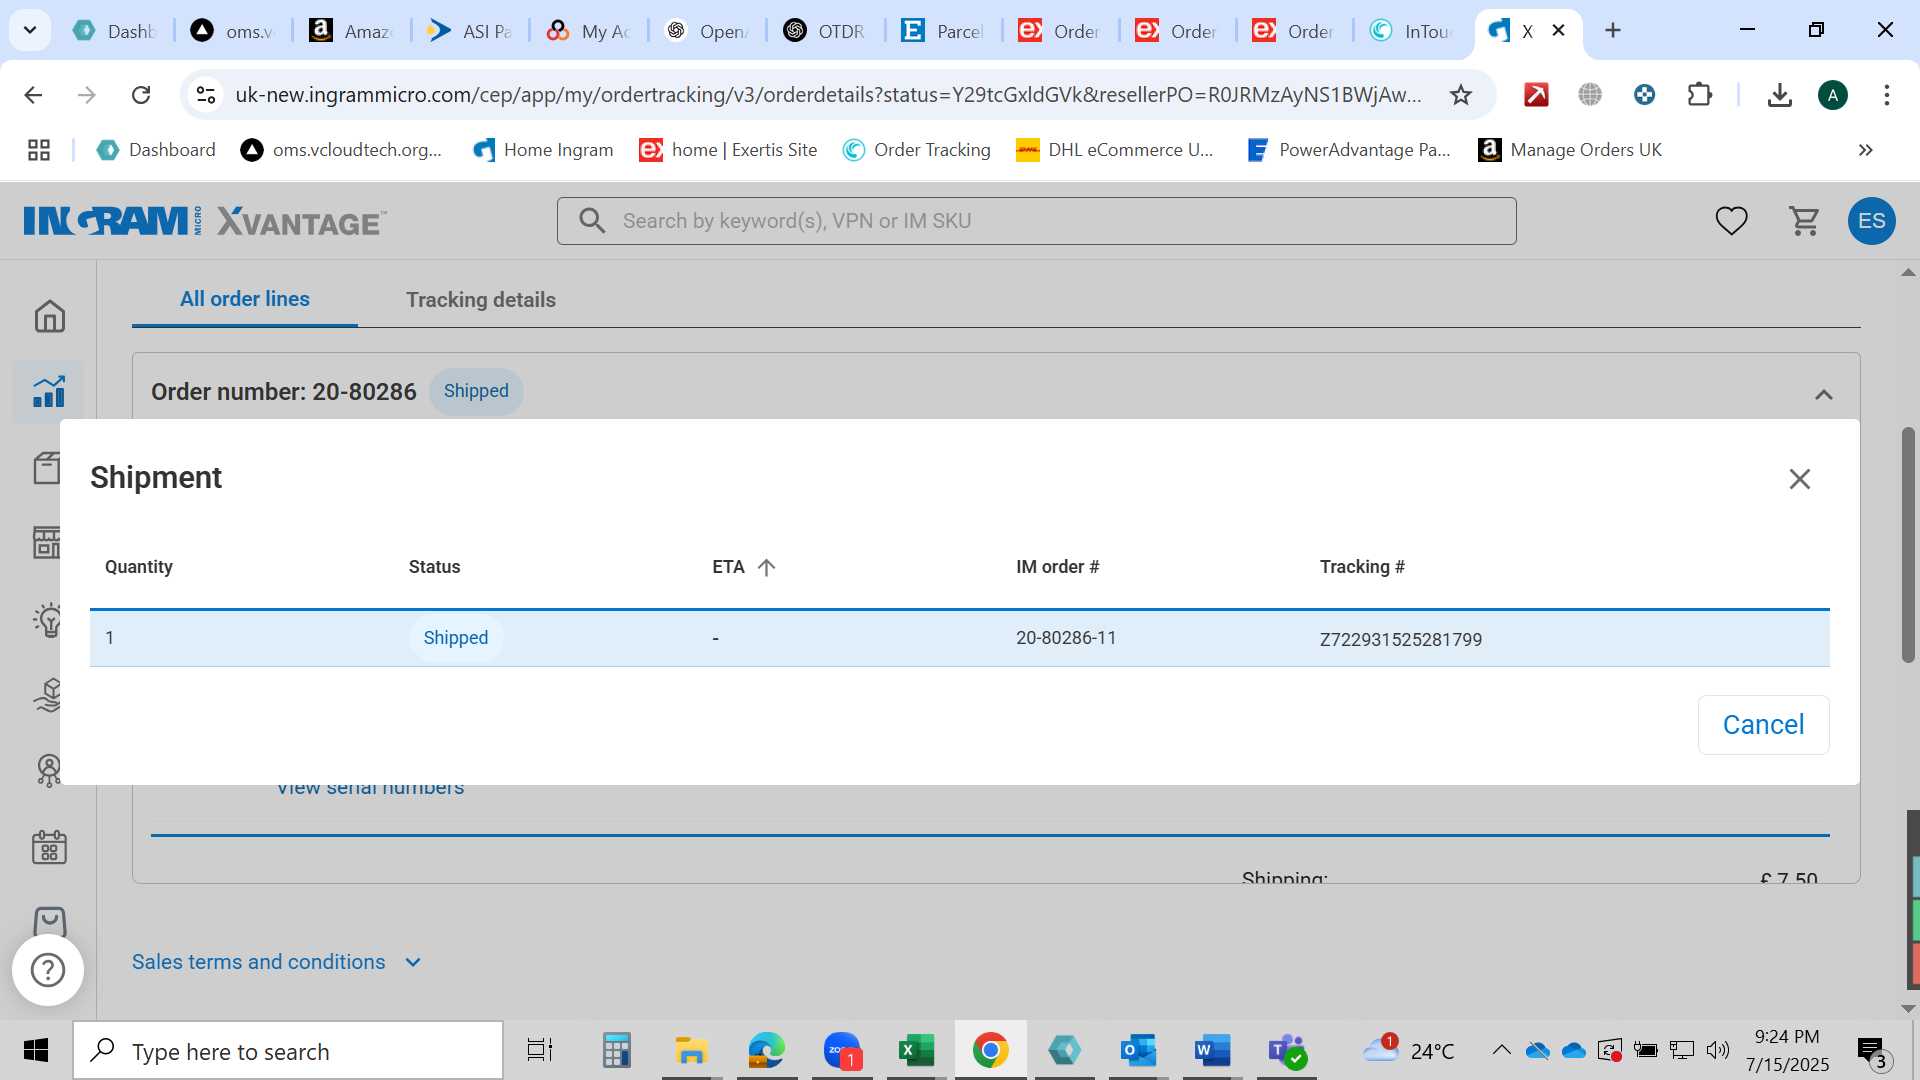Click tracking number Z722931525281799

point(1400,639)
